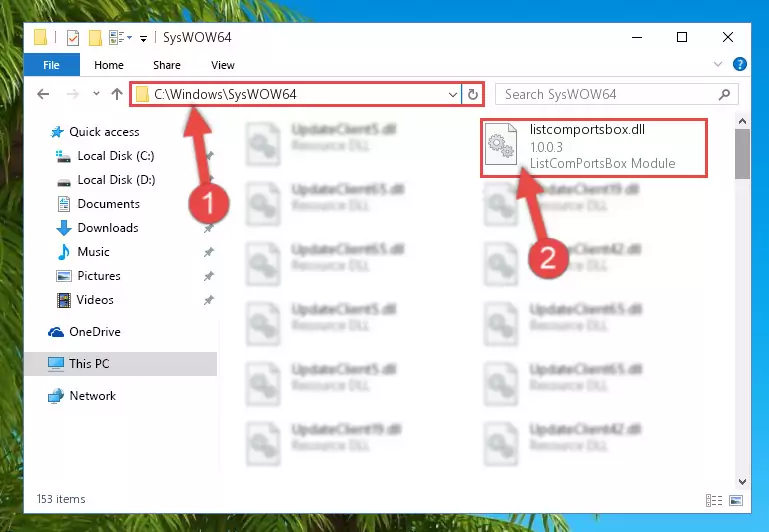Close the SysWOW64 window
This screenshot has width=769, height=532.
728,37
